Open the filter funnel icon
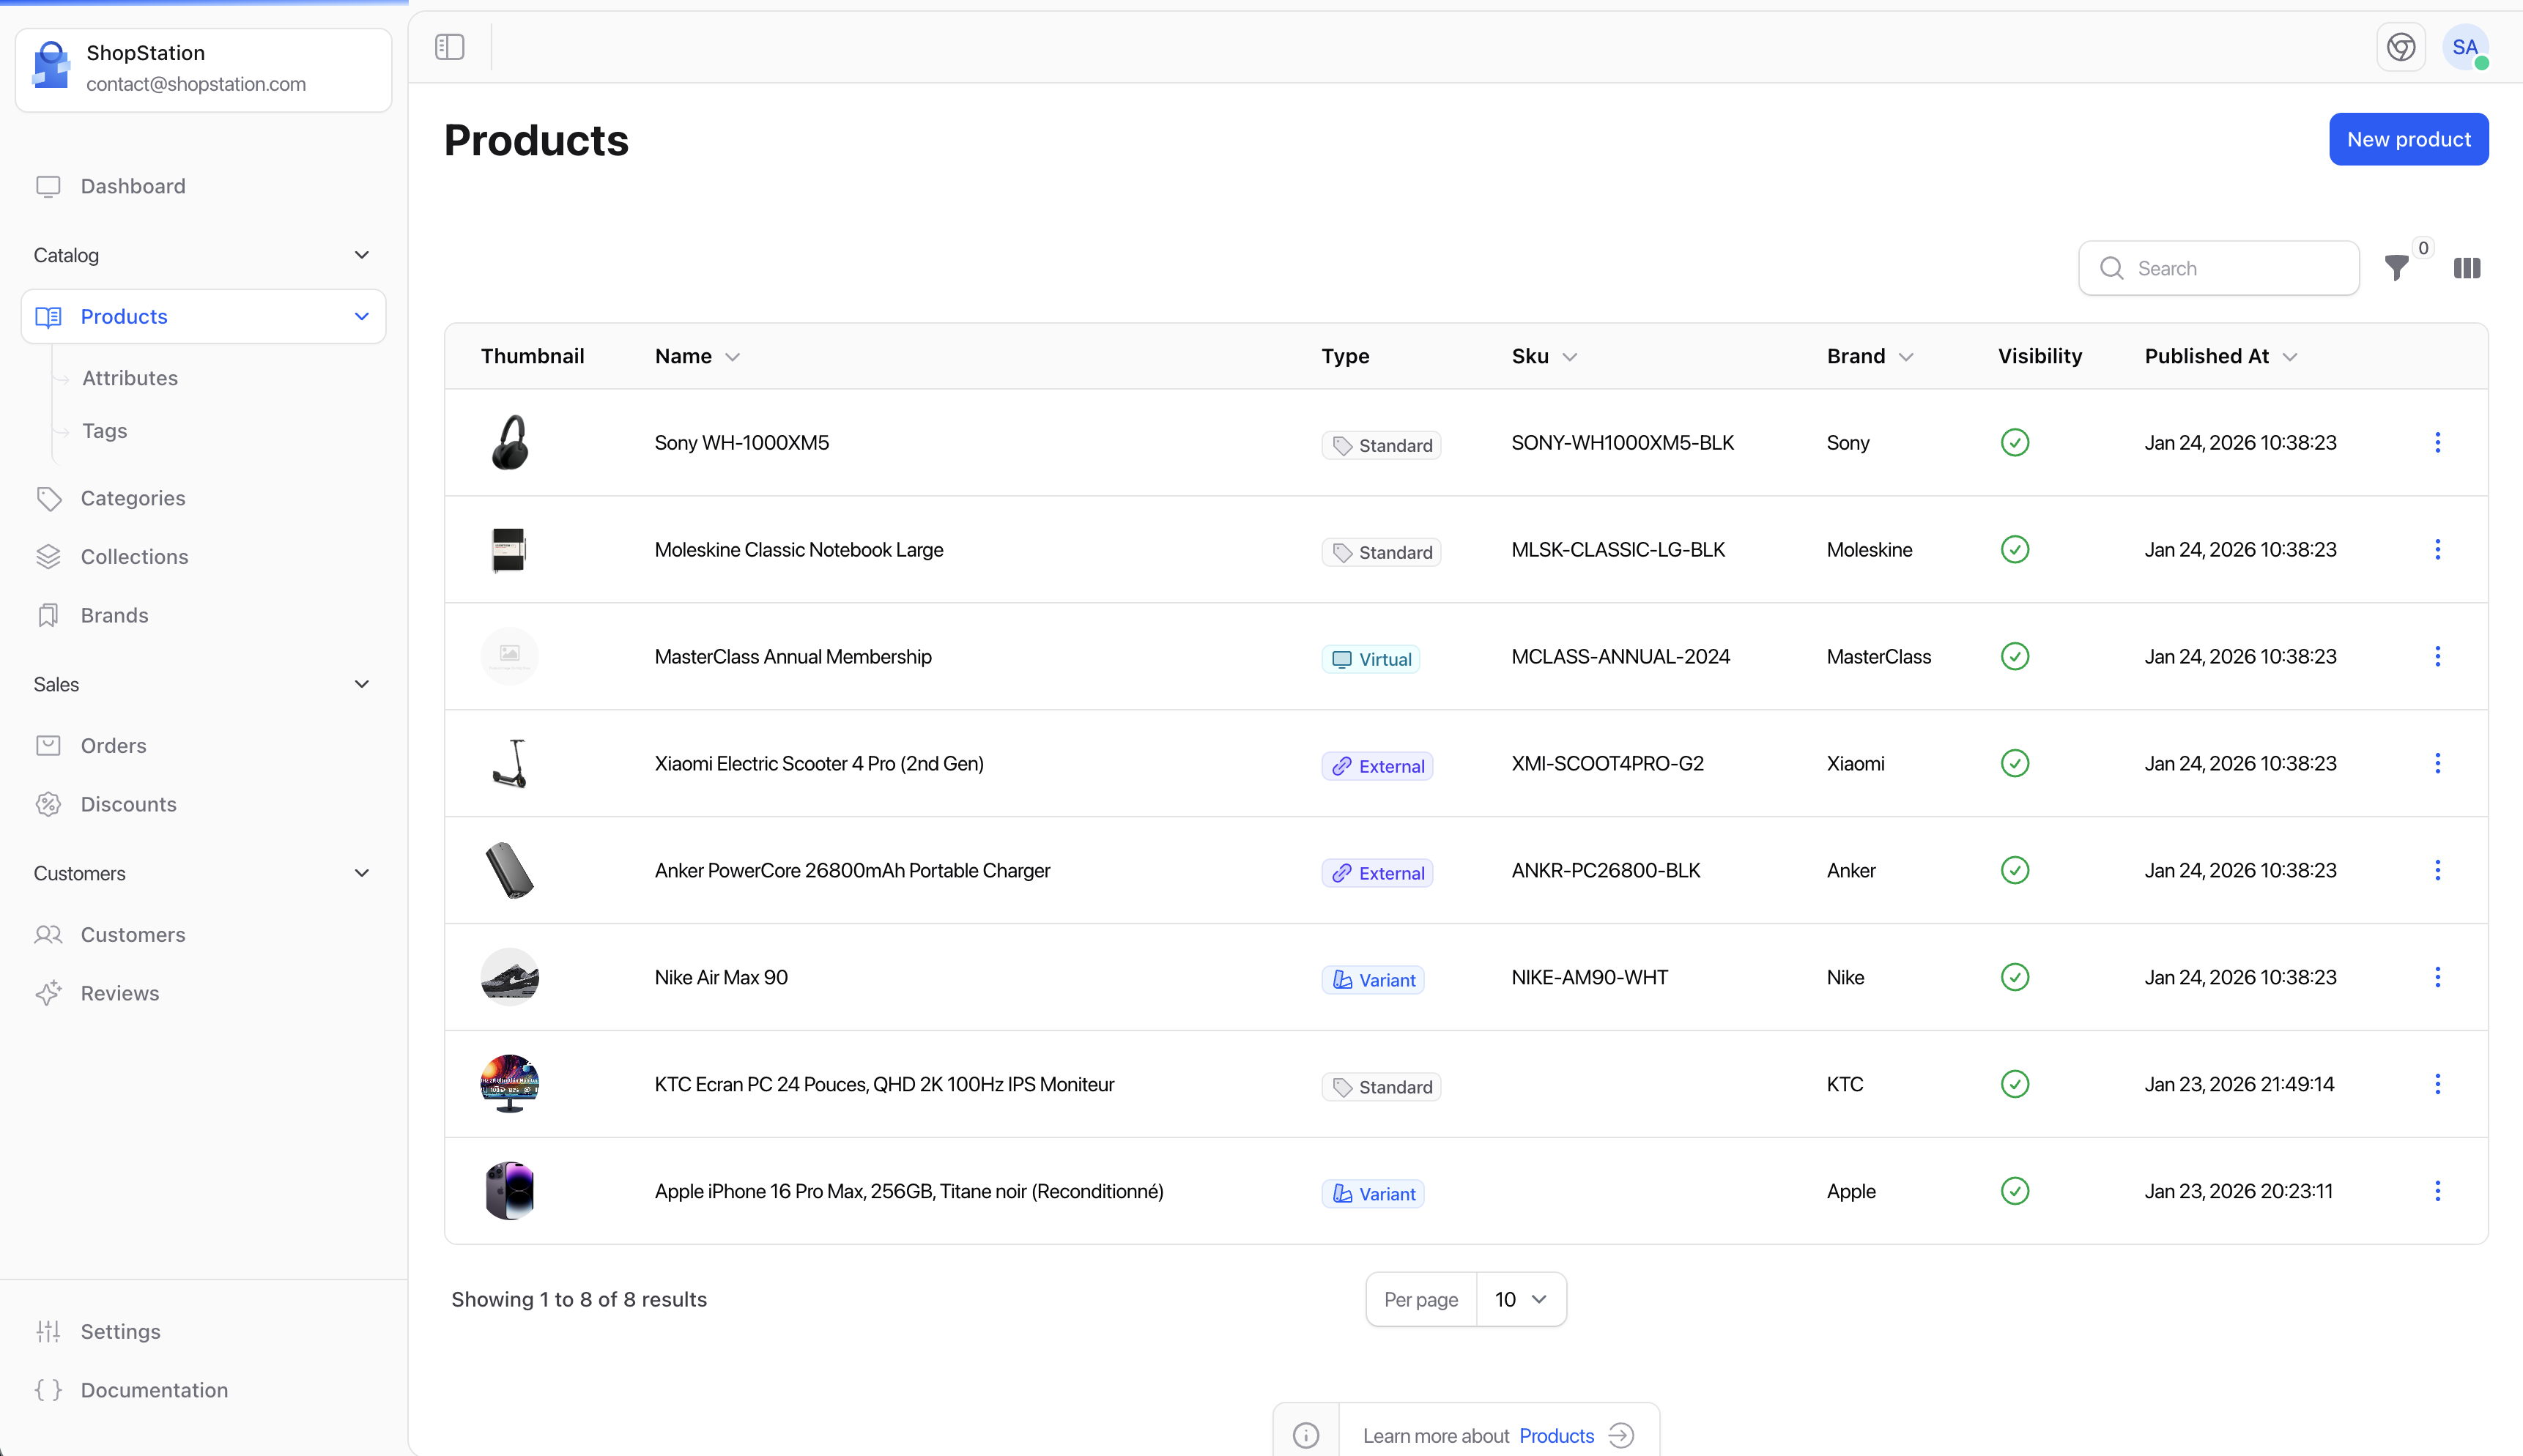Screen dimensions: 2523x1456 pyautogui.click(x=2397, y=268)
